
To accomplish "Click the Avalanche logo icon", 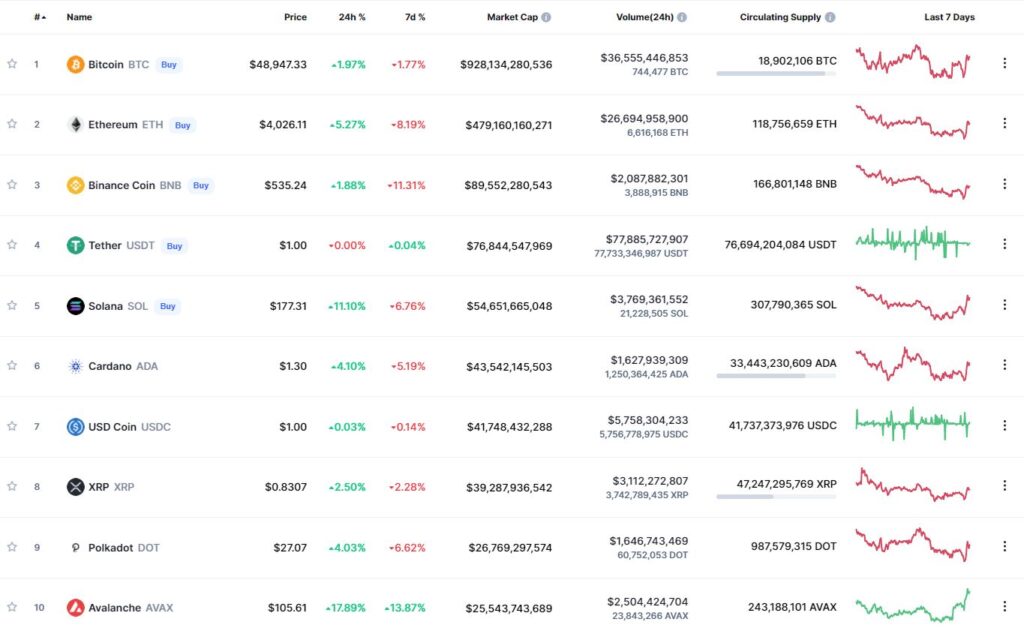I will coord(75,607).
